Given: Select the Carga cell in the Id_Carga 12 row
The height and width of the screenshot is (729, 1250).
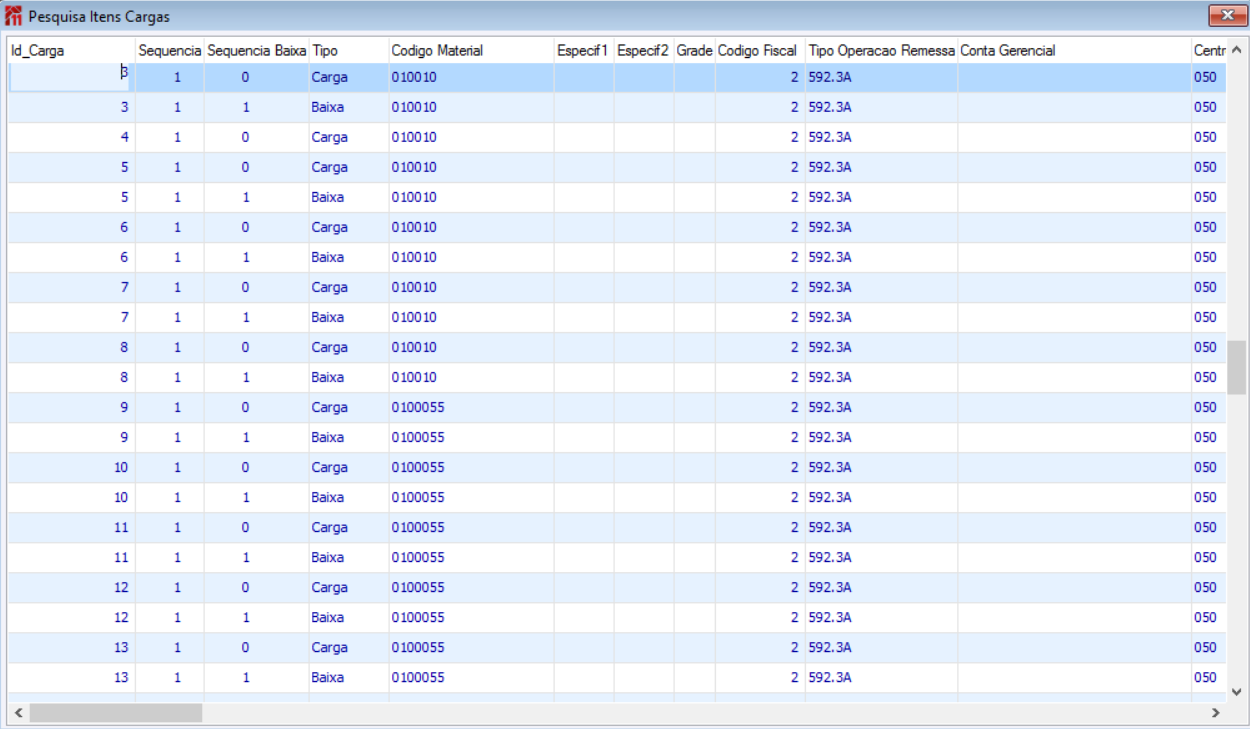Looking at the screenshot, I should 349,587.
